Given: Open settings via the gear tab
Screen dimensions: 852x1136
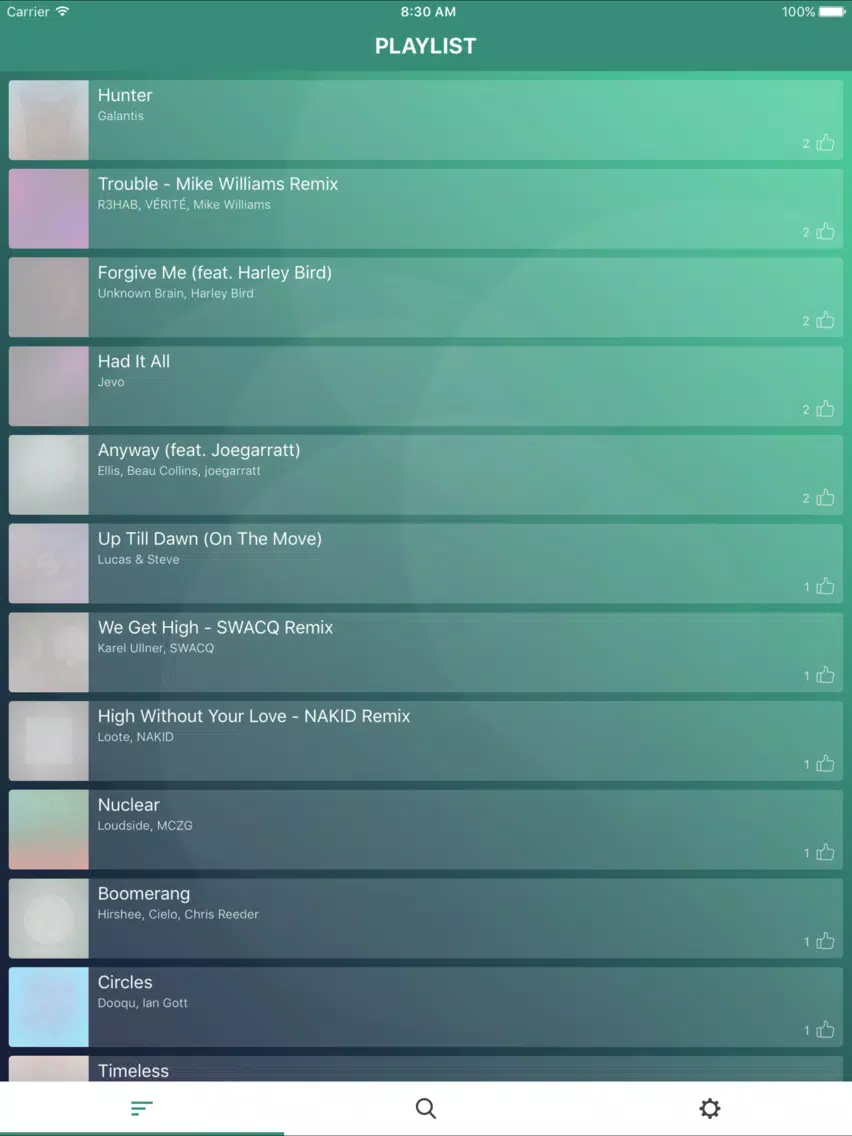Looking at the screenshot, I should point(710,1108).
